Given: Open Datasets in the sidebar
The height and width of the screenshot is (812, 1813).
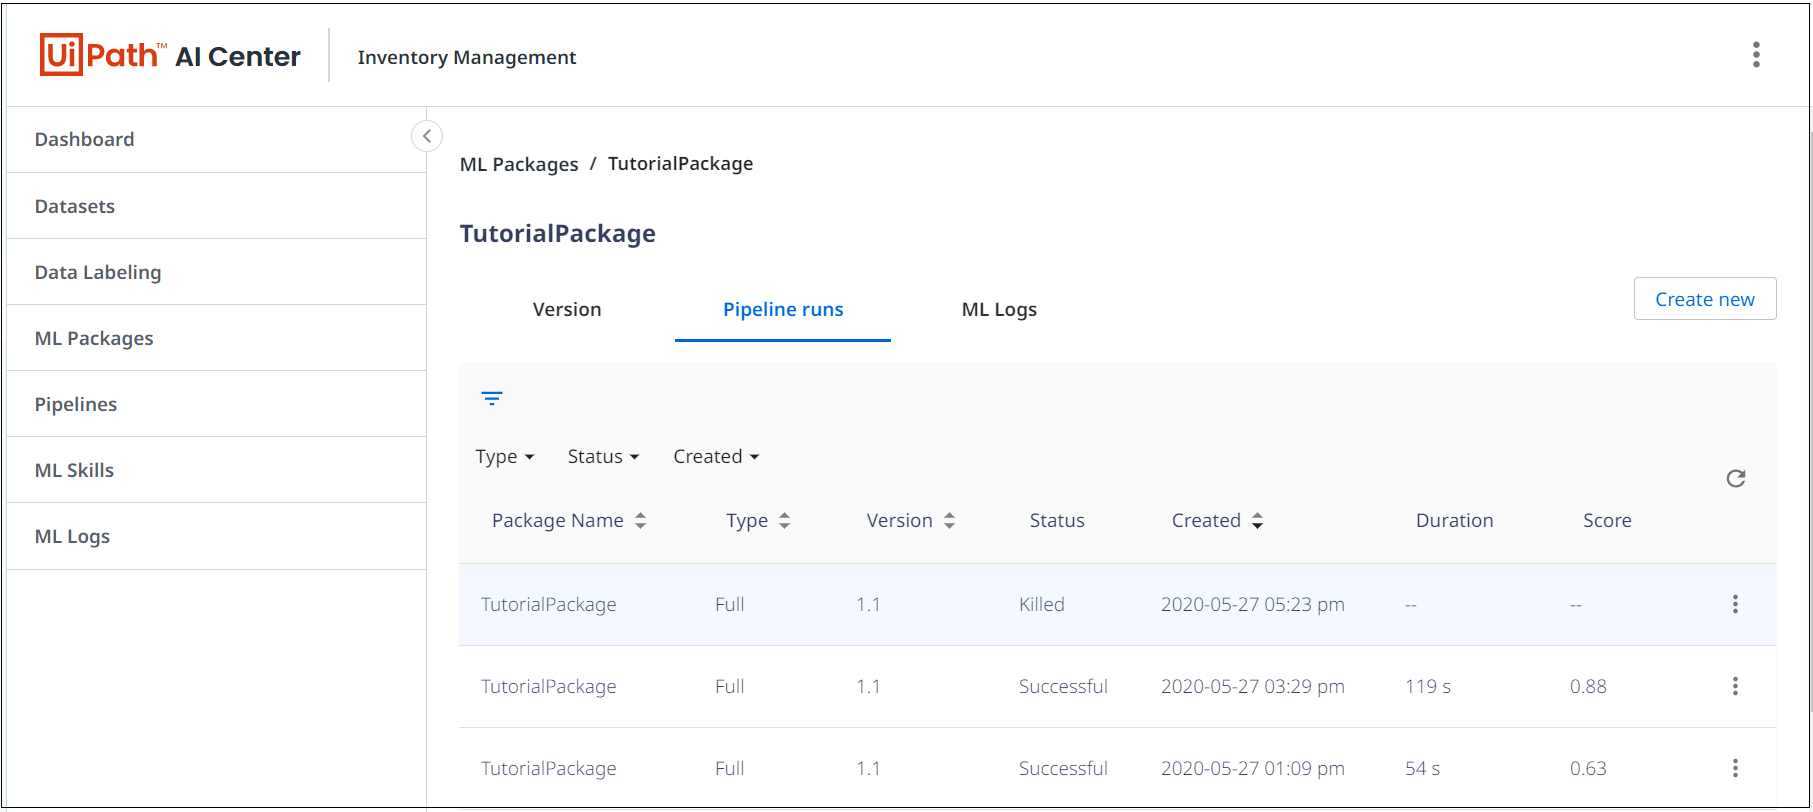Looking at the screenshot, I should [217, 206].
